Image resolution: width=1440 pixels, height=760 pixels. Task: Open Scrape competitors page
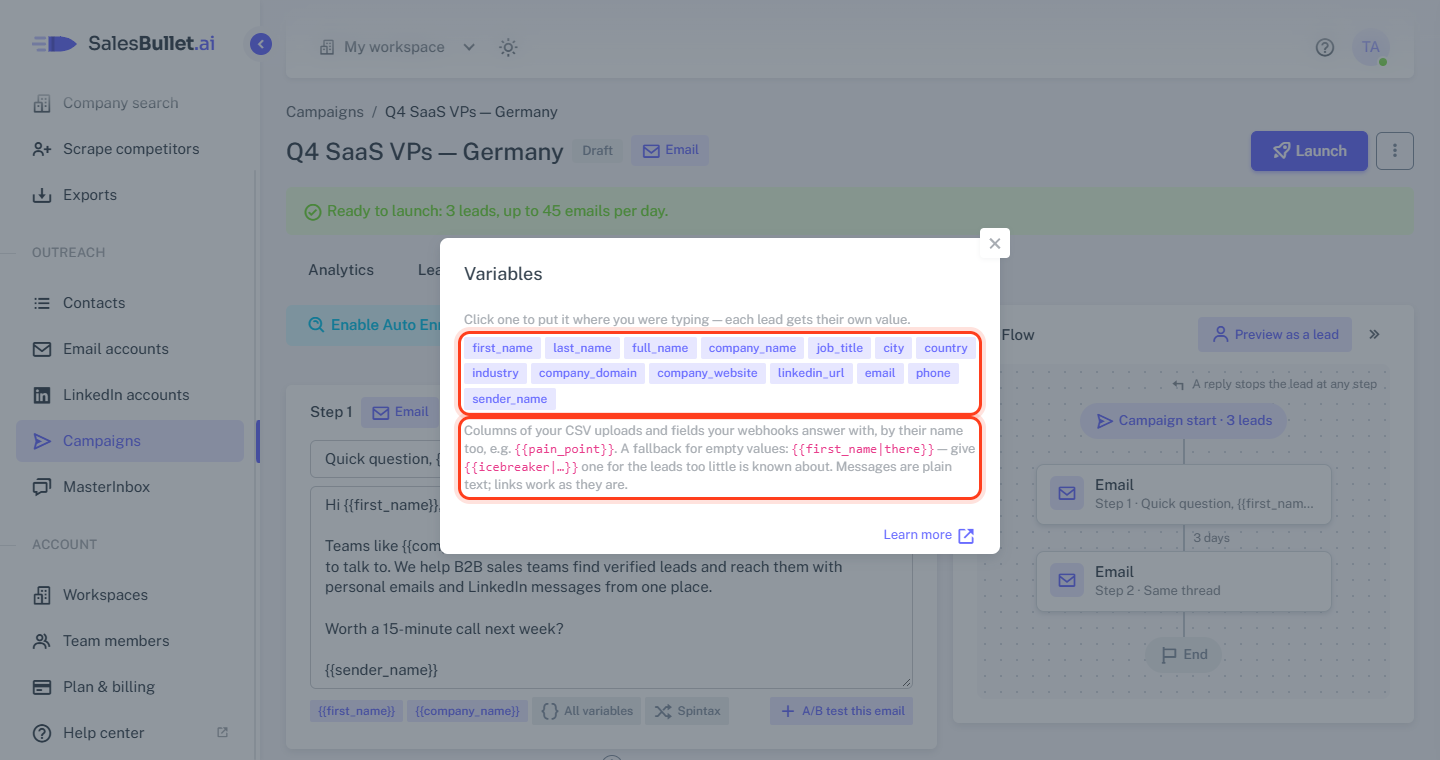[130, 149]
